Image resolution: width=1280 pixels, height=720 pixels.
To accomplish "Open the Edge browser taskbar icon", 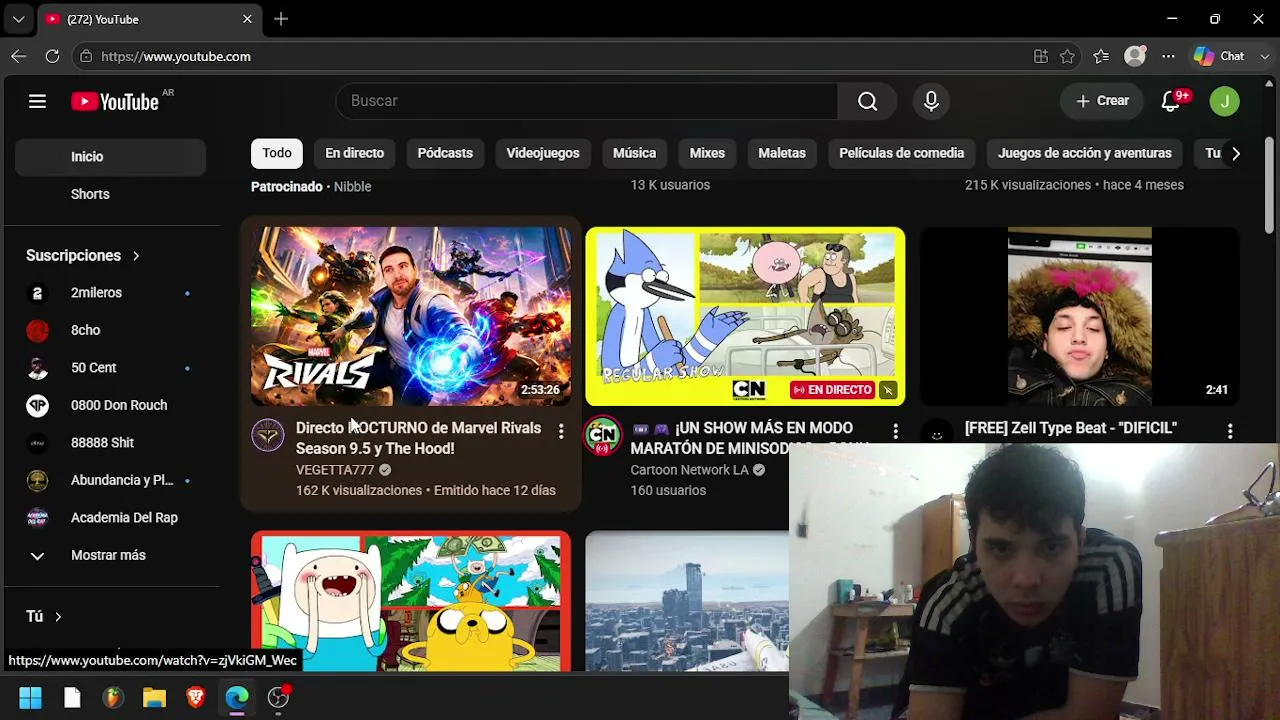I will tap(237, 698).
